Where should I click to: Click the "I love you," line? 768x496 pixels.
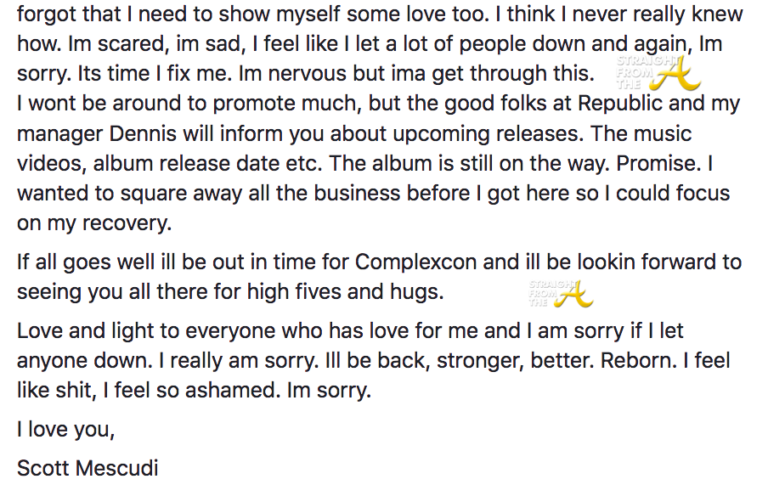pyautogui.click(x=61, y=432)
